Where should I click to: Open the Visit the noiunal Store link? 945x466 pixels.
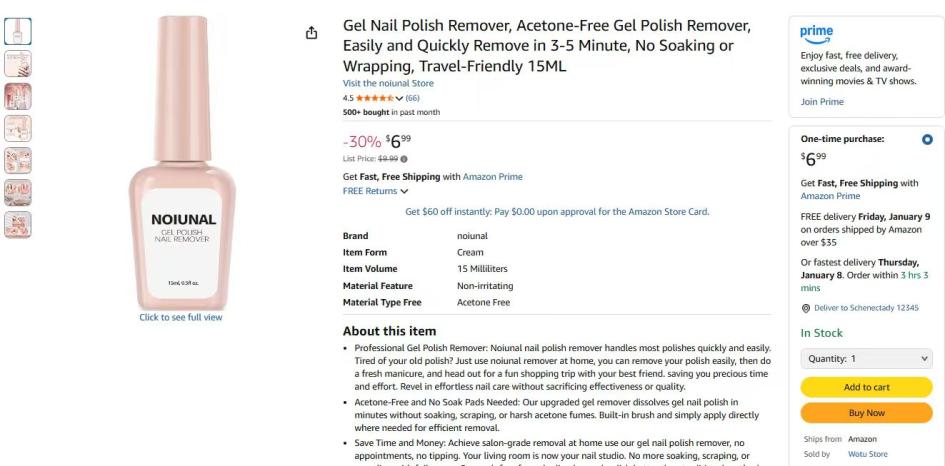pyautogui.click(x=388, y=84)
